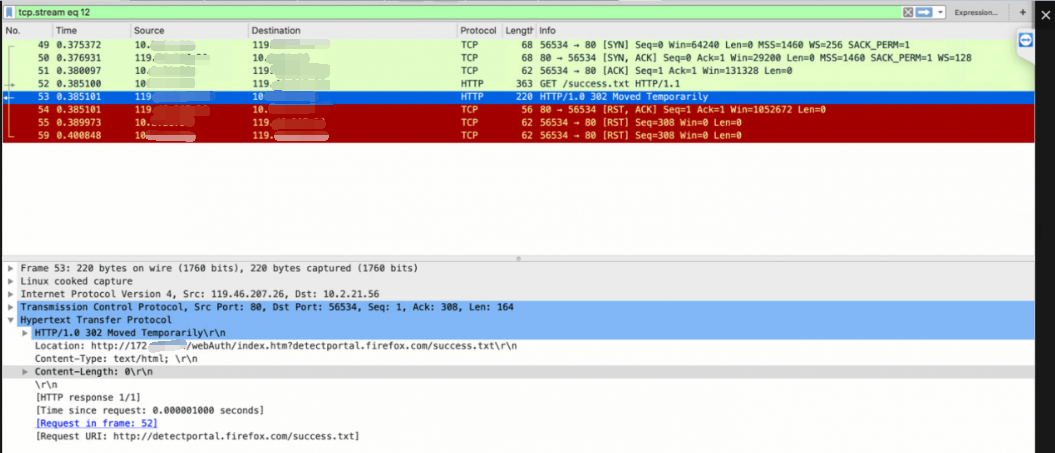Select the Time since request line

coord(149,411)
